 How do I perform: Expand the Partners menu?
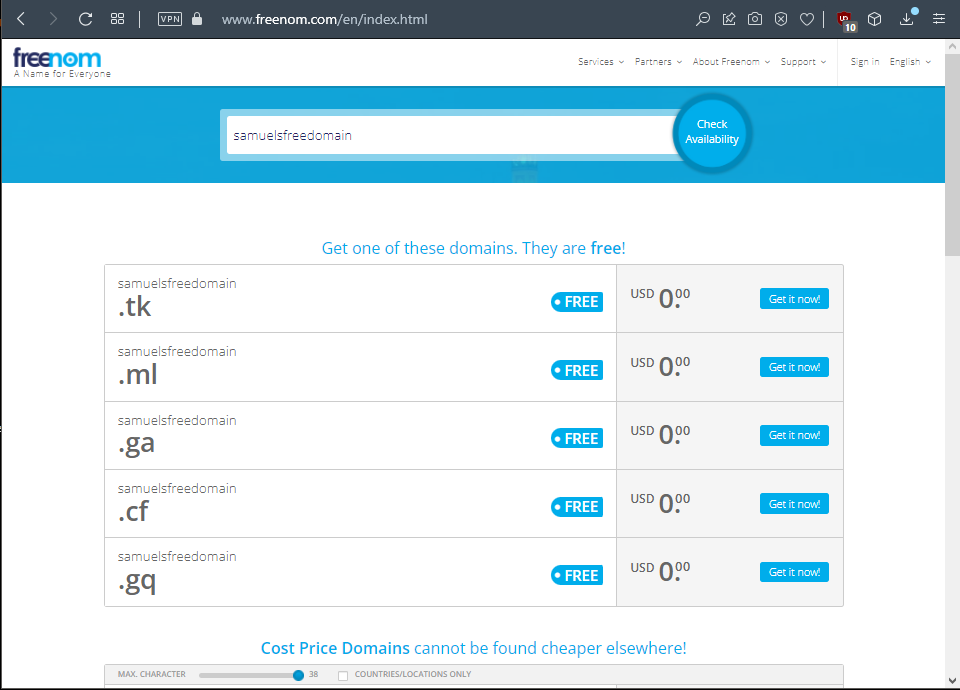point(658,62)
